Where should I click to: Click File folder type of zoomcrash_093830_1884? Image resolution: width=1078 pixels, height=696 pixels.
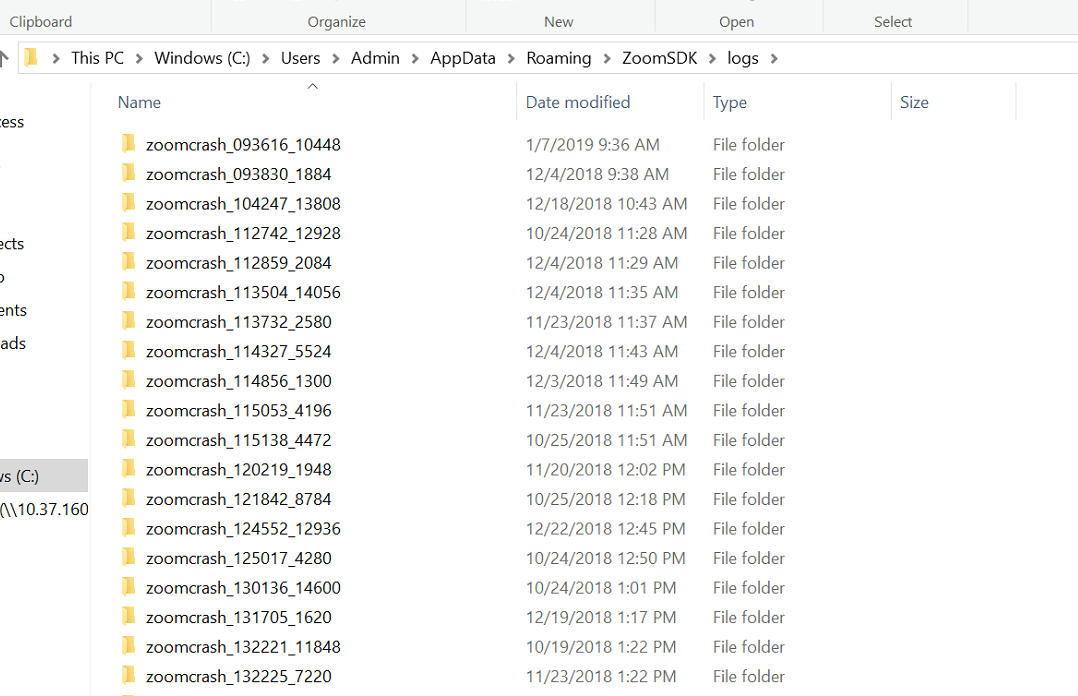pos(749,174)
